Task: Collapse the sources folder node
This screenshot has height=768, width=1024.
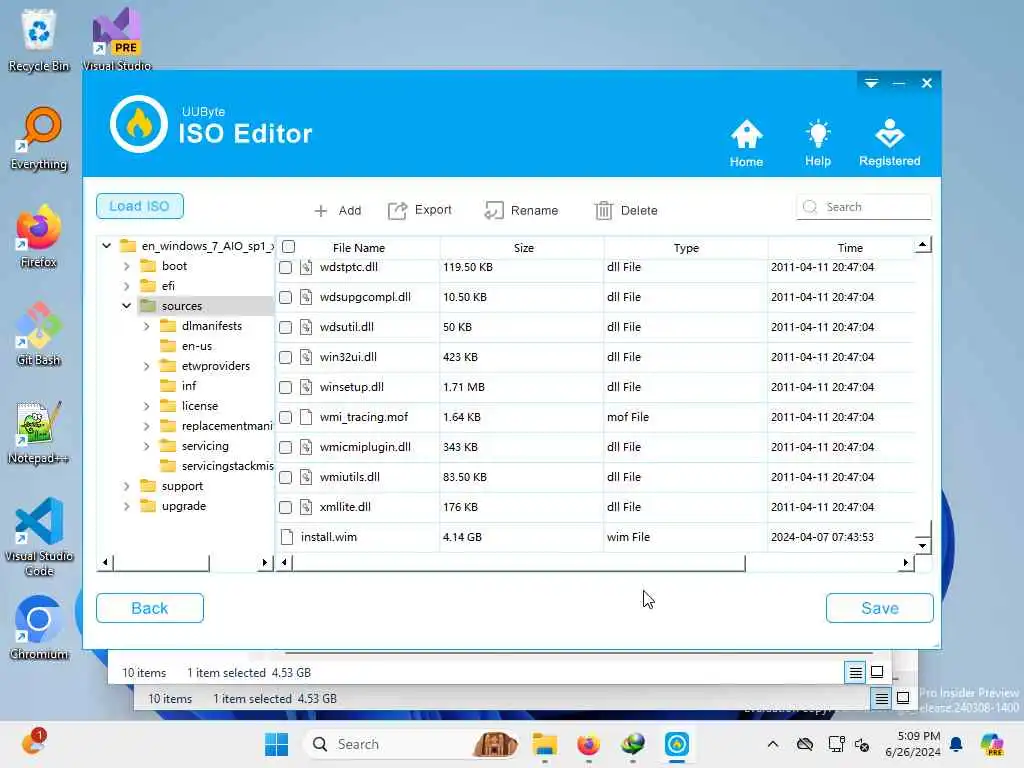Action: tap(127, 306)
